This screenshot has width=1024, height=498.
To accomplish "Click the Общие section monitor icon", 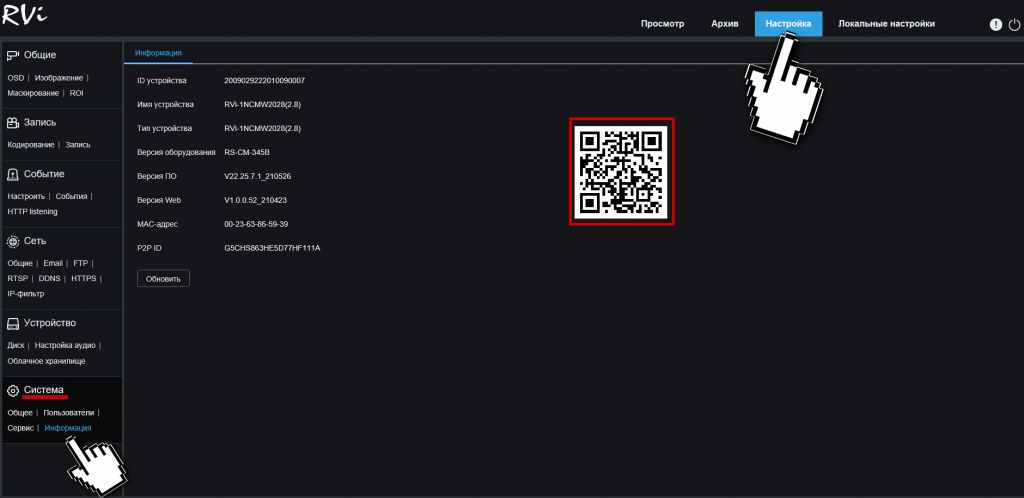I will pyautogui.click(x=13, y=55).
